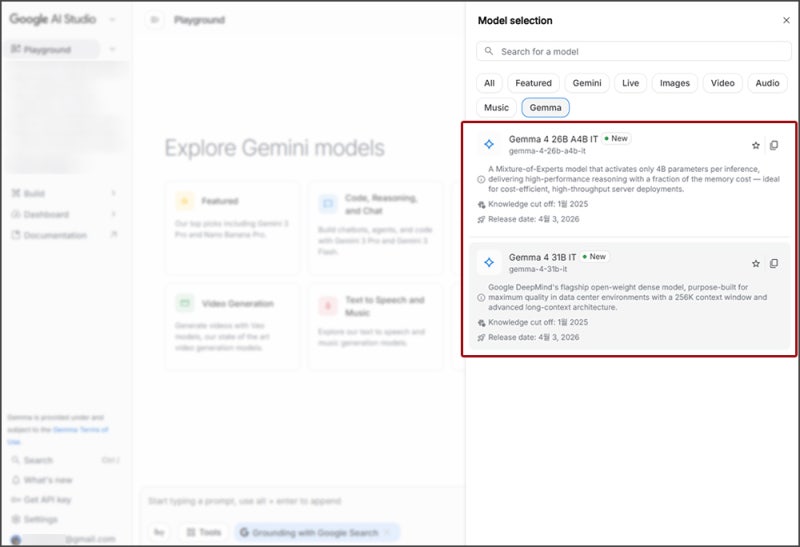The width and height of the screenshot is (800, 547).
Task: Select the All filter chip
Action: point(489,83)
